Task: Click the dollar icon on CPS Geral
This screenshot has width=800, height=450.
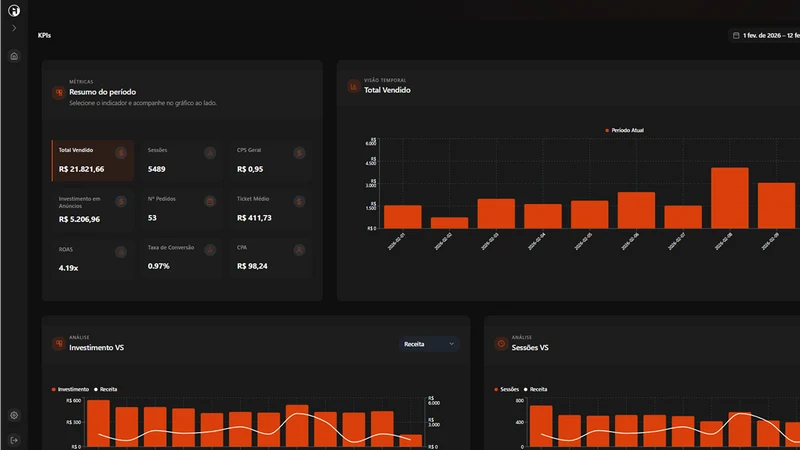Action: click(299, 153)
